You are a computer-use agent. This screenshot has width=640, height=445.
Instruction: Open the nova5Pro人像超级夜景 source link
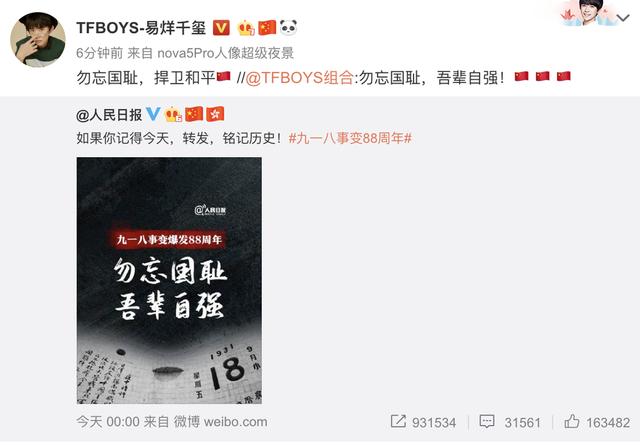click(x=226, y=53)
